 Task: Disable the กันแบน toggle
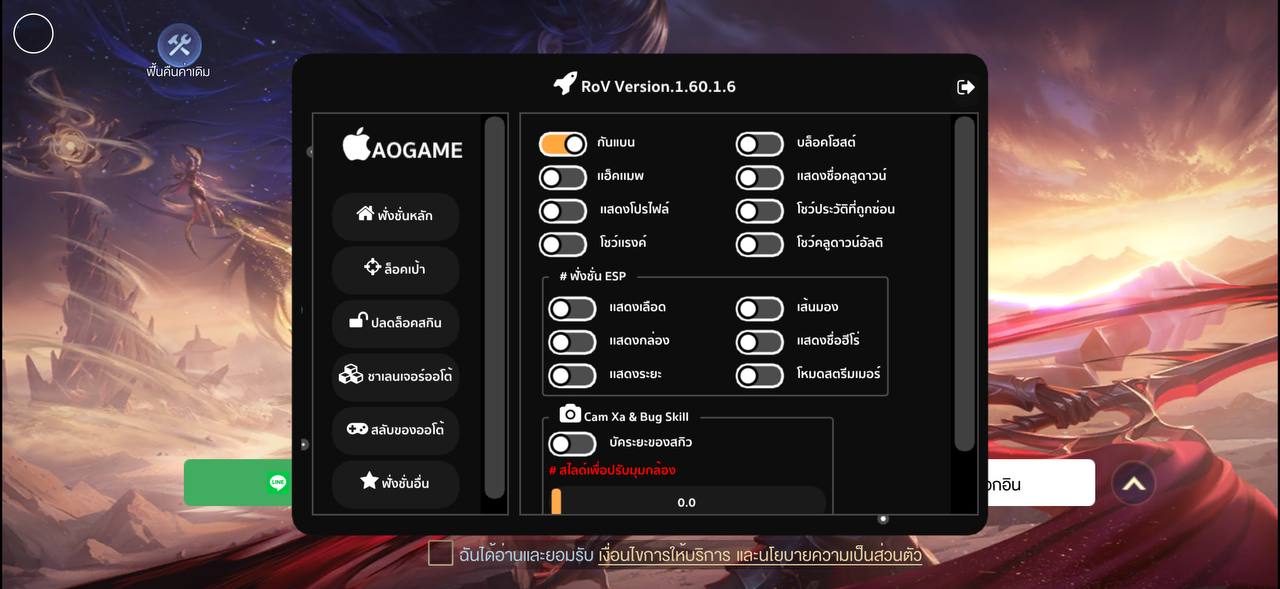tap(563, 144)
